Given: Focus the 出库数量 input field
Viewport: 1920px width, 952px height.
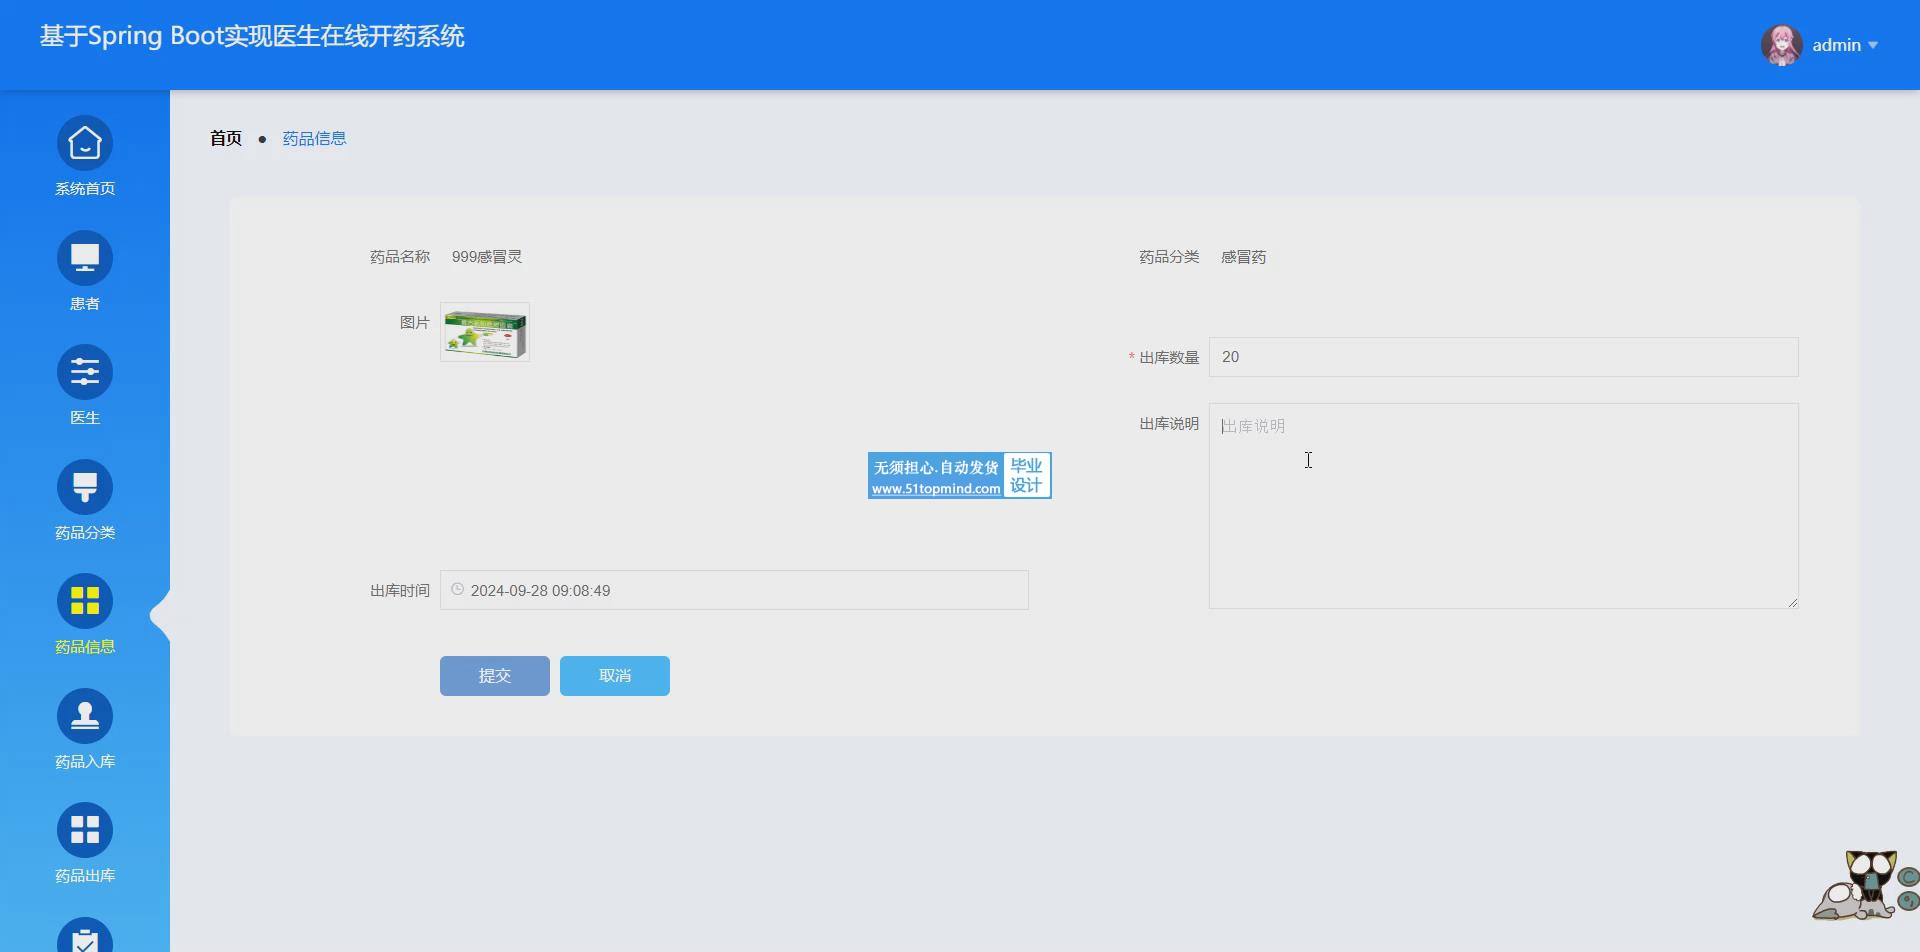Looking at the screenshot, I should point(1503,357).
